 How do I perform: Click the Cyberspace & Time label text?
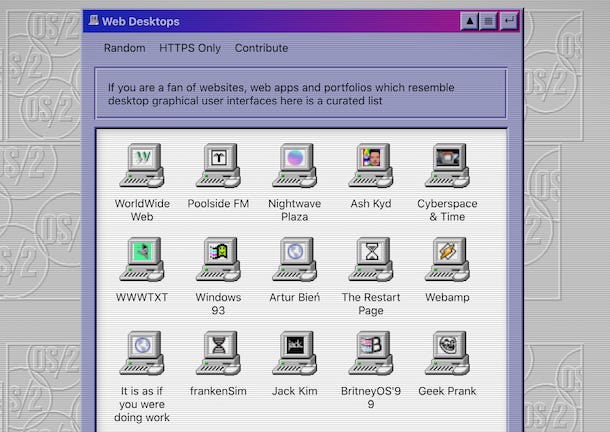447,210
